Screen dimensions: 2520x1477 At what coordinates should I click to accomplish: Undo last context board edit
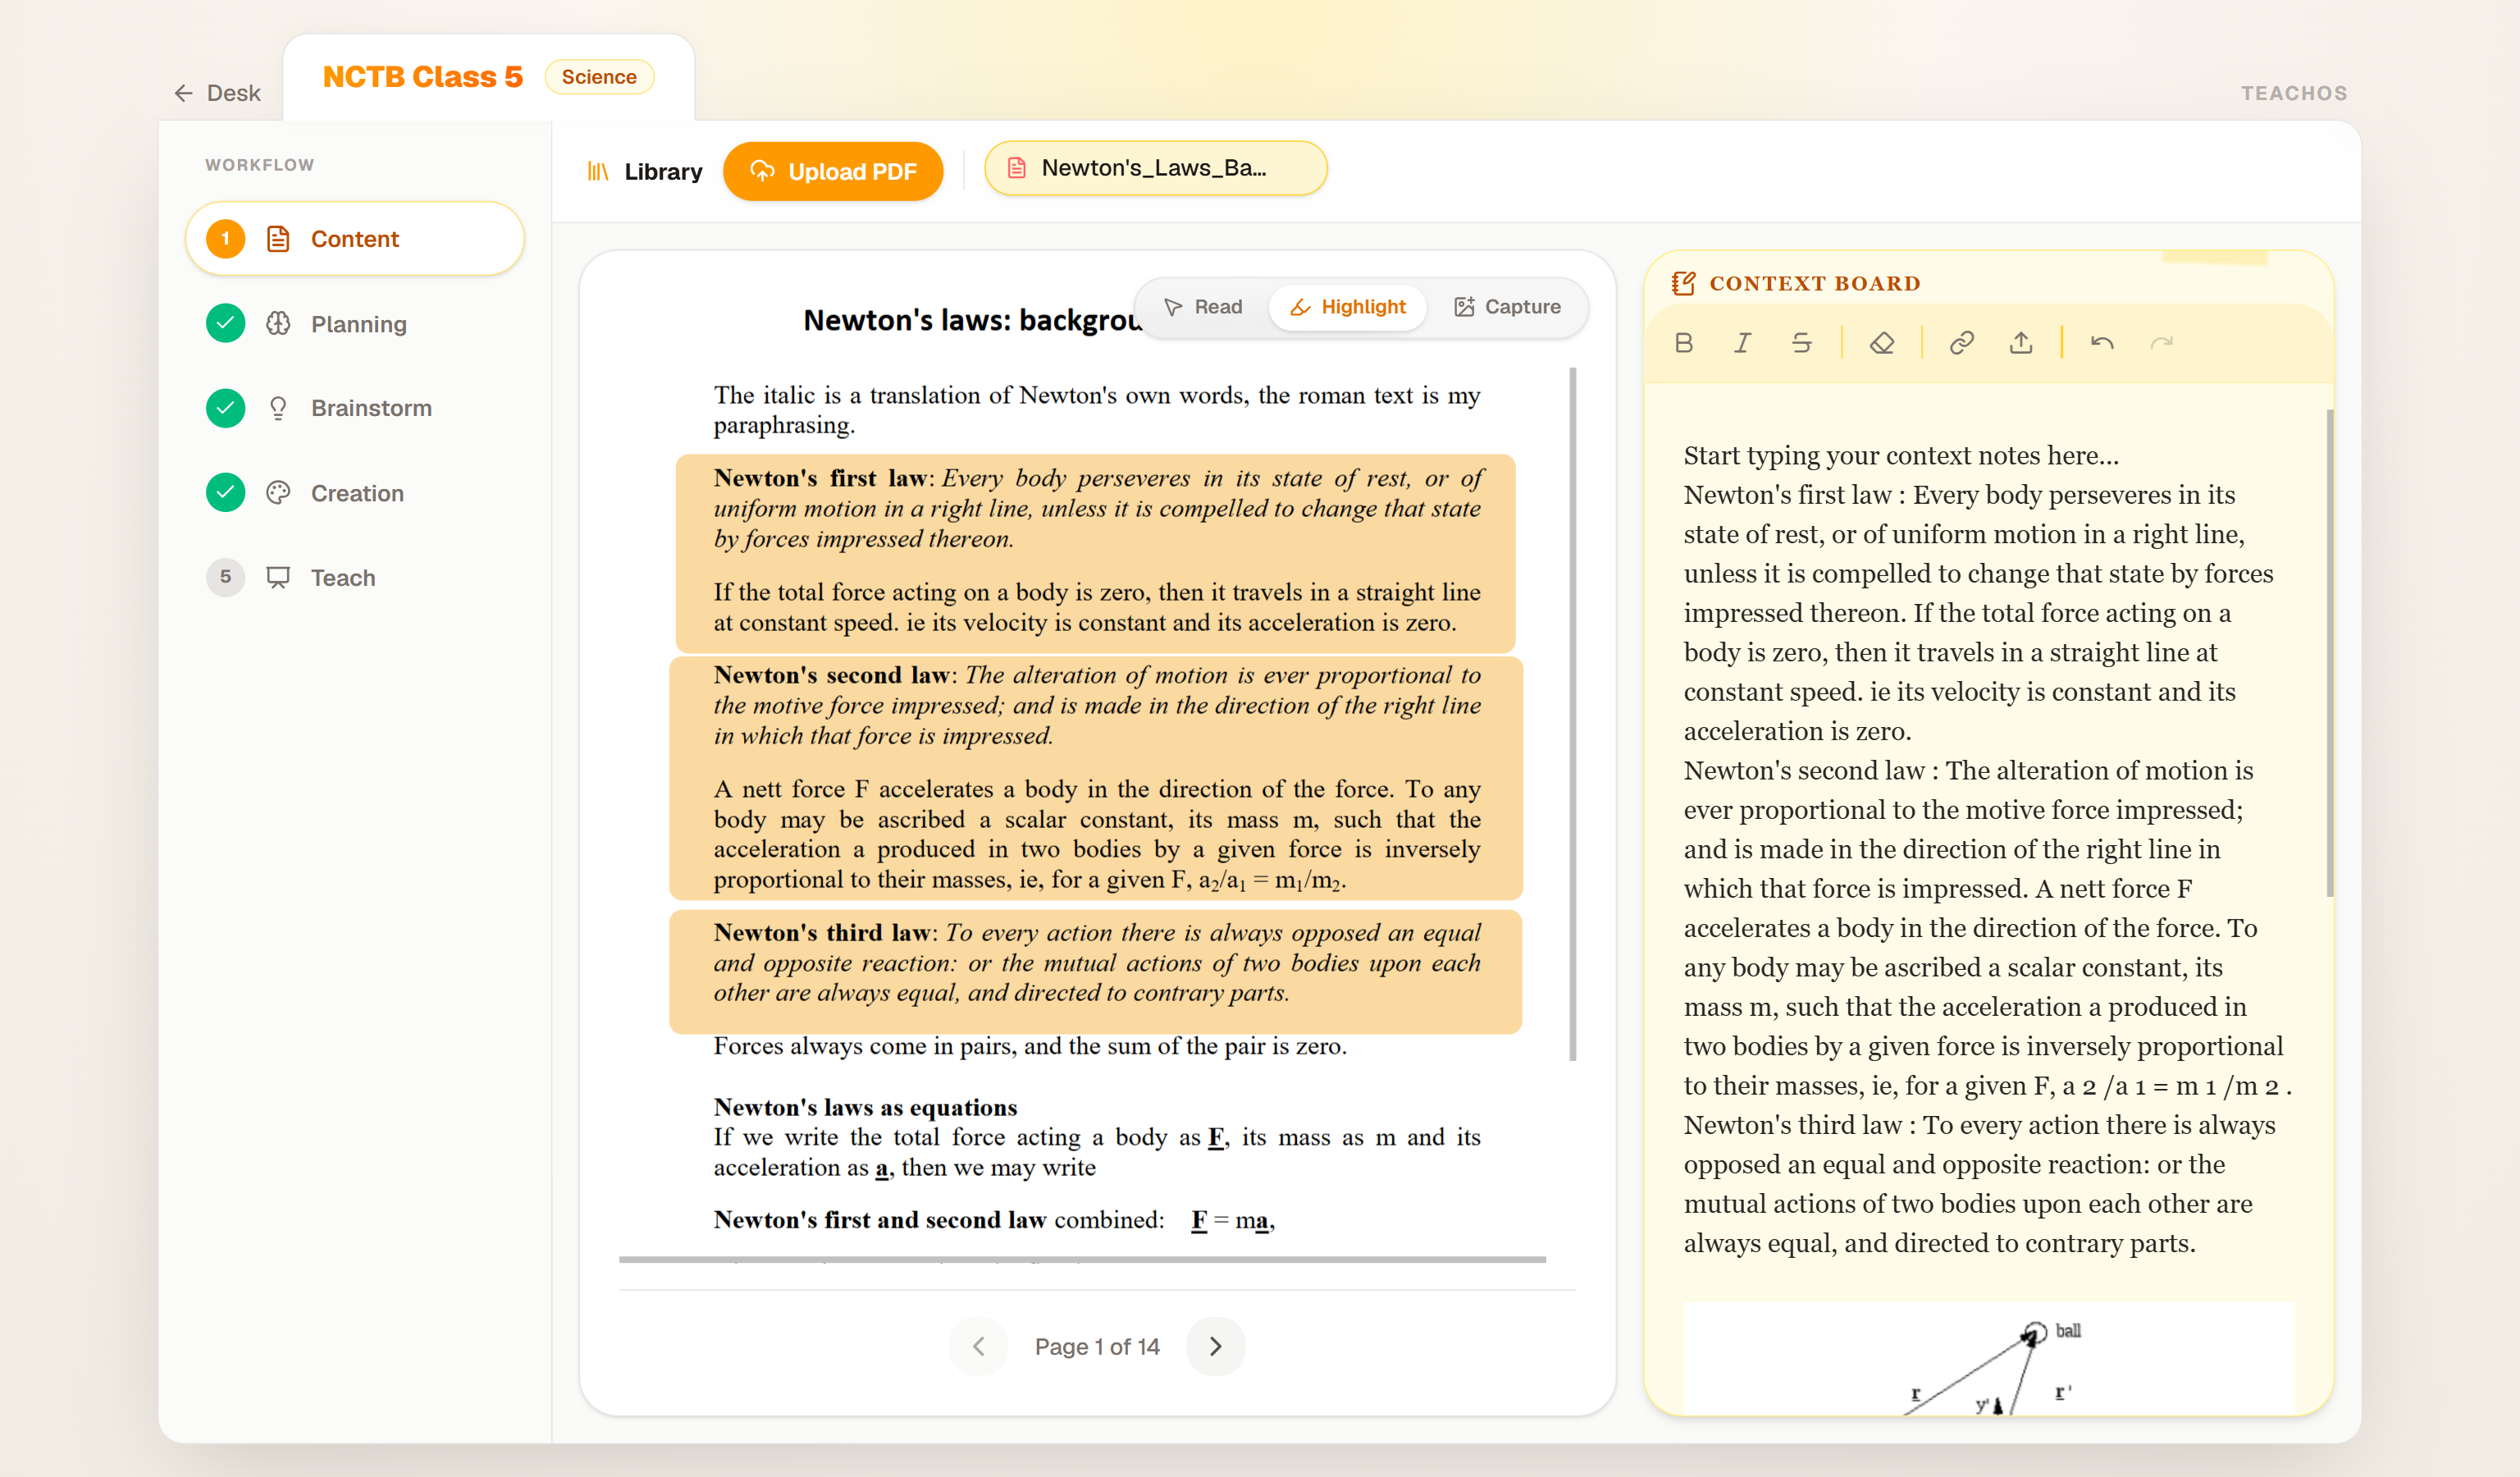(x=2102, y=343)
